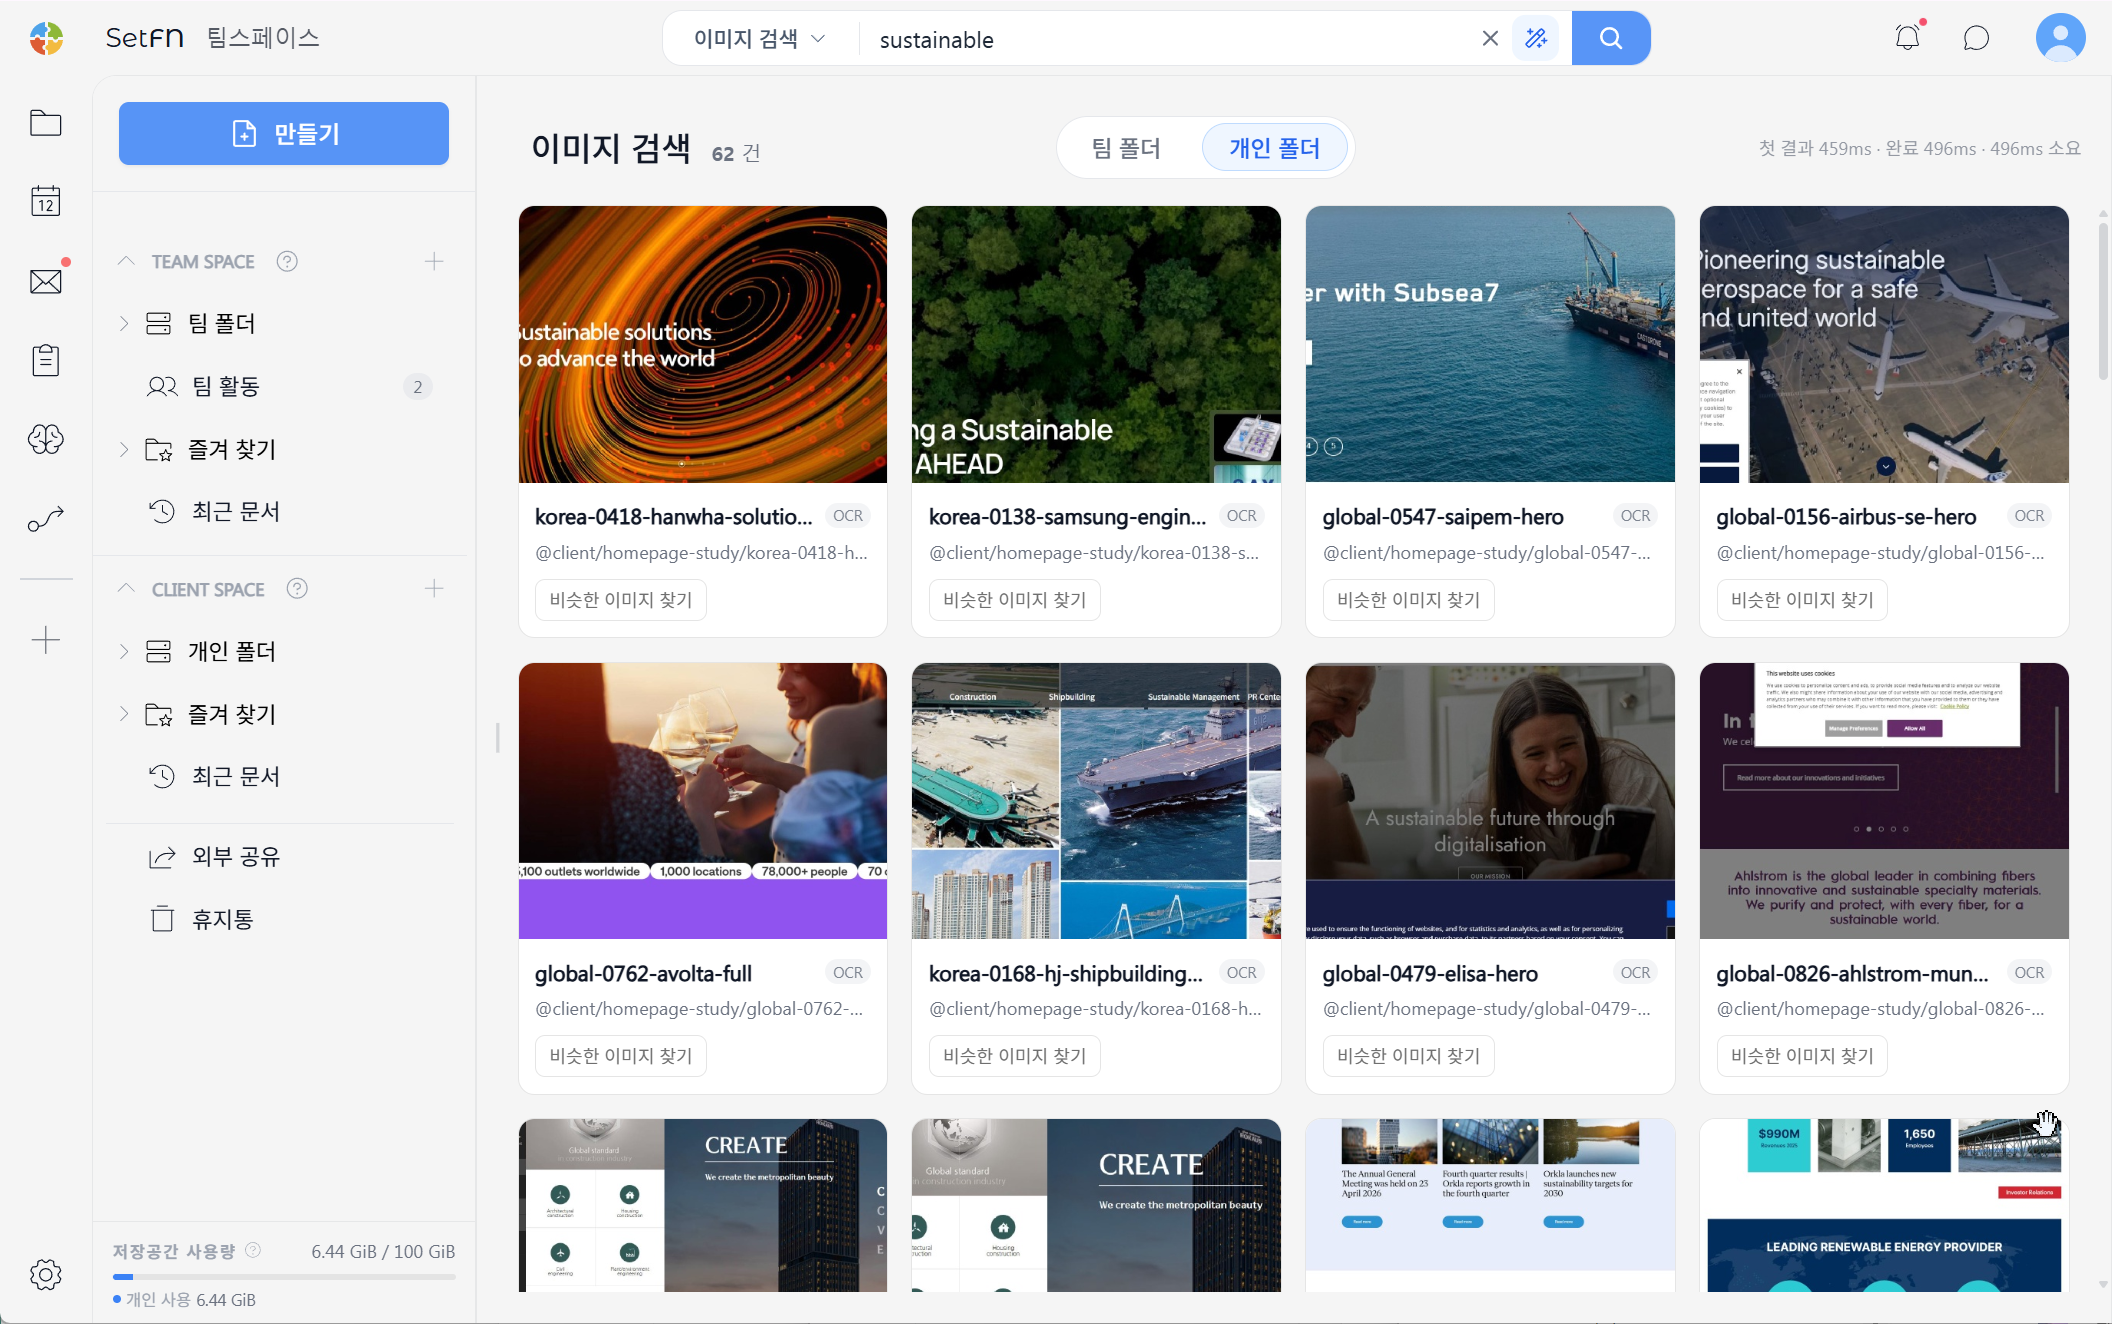
Task: Click file name korea-0168-hj-shipbuilding
Action: 1065,973
